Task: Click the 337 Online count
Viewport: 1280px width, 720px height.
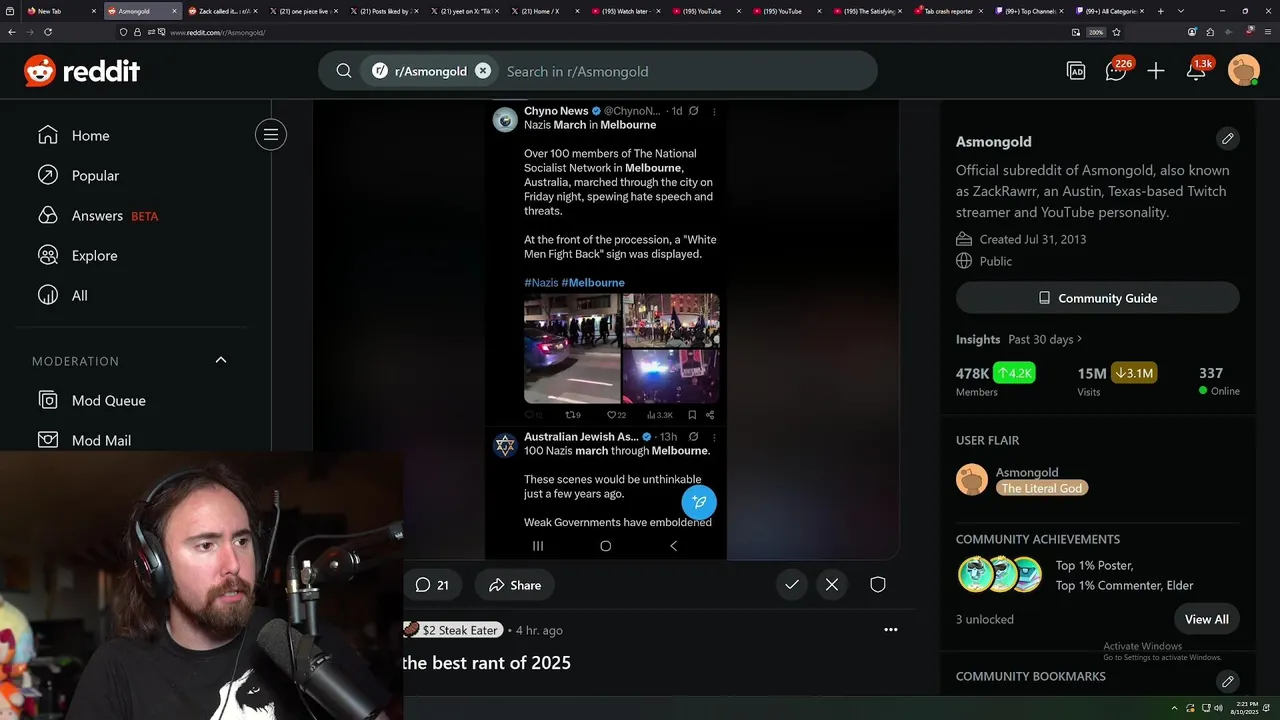Action: (x=1219, y=381)
